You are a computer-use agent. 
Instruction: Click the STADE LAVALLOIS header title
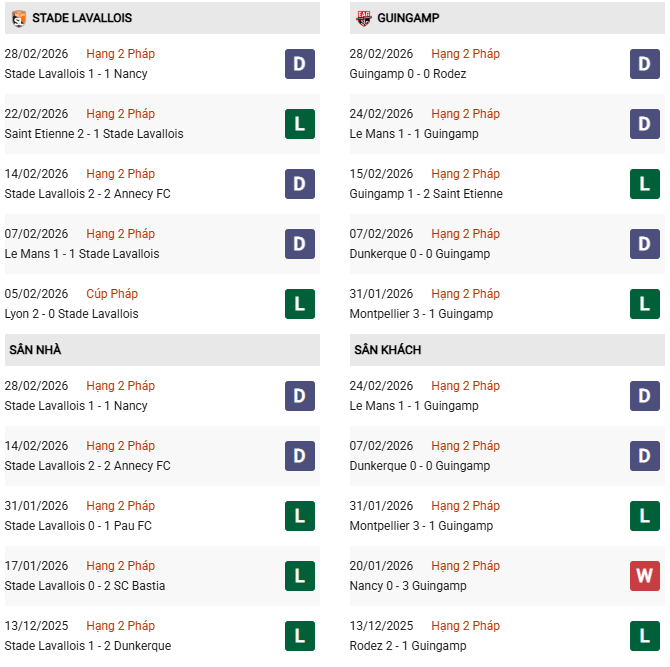82,18
